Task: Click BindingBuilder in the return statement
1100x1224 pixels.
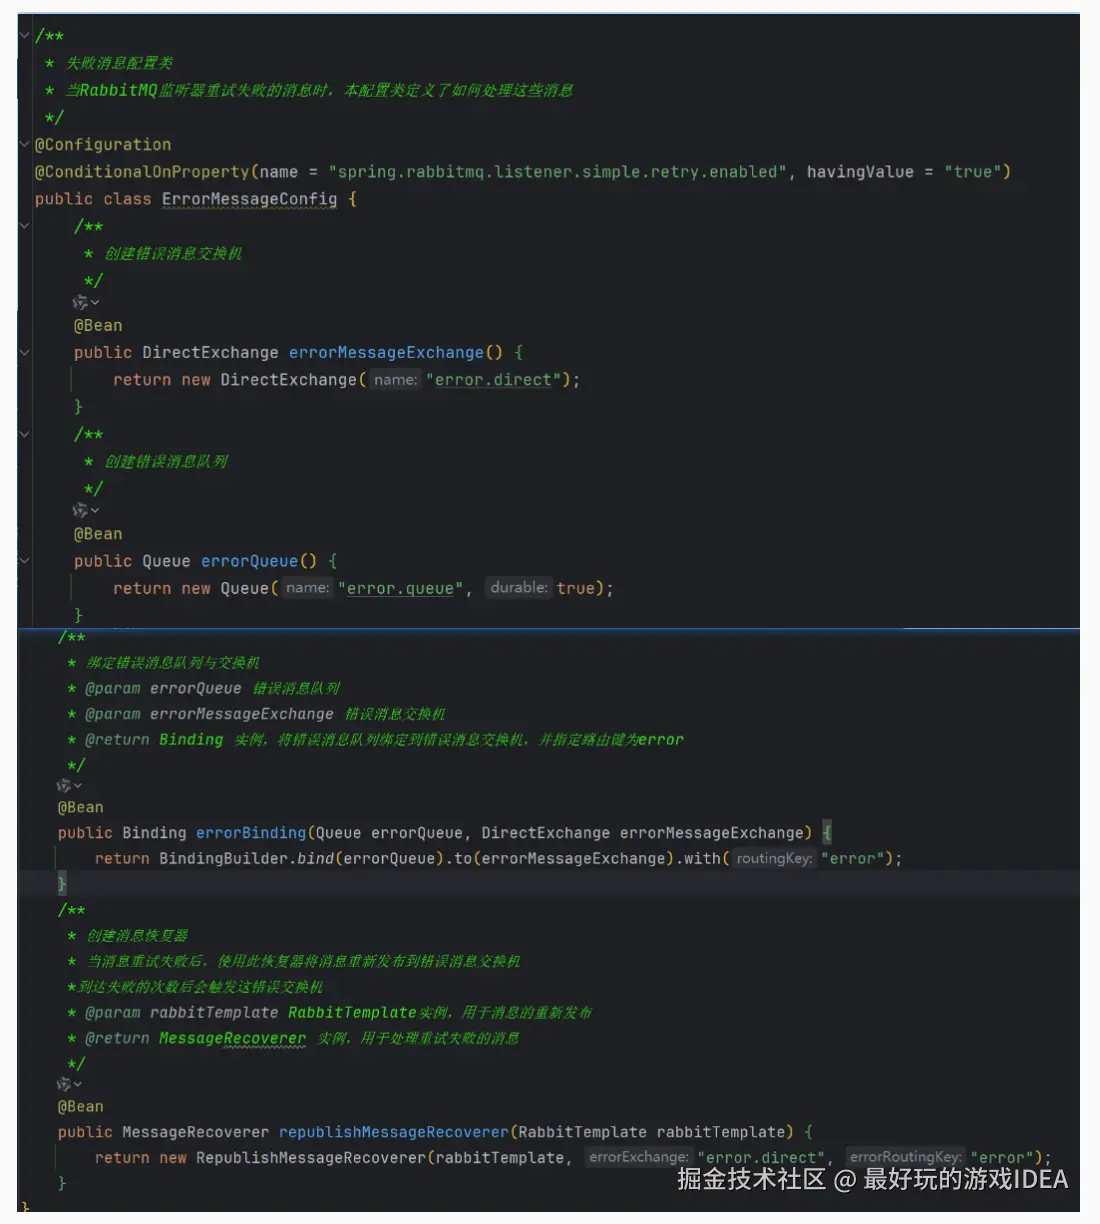Action: (223, 858)
